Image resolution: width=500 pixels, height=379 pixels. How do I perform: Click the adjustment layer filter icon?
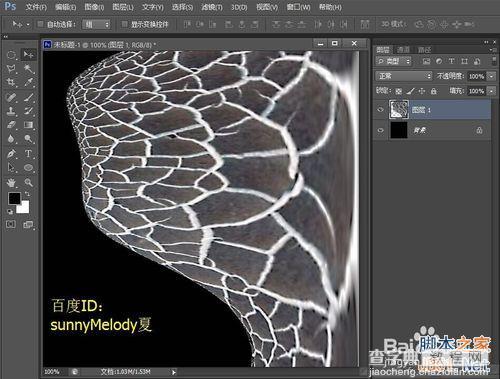(x=439, y=61)
